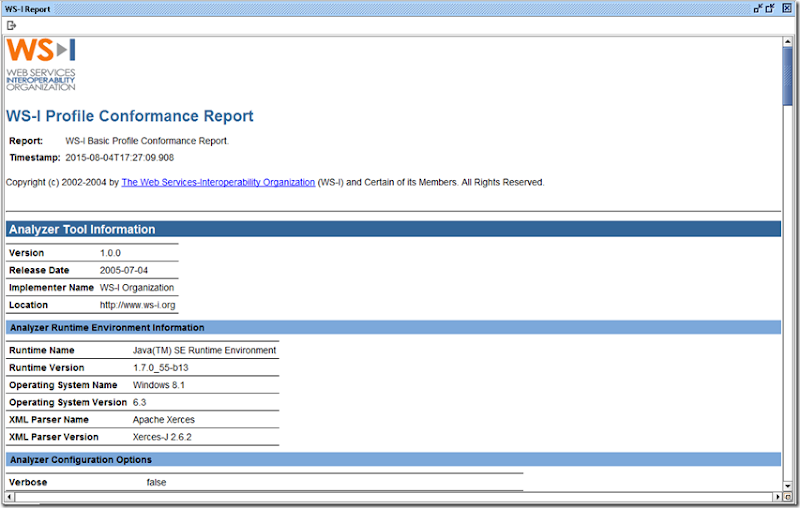Click the corner icon below vertical scrollbar
The width and height of the screenshot is (800, 508).
(x=788, y=496)
